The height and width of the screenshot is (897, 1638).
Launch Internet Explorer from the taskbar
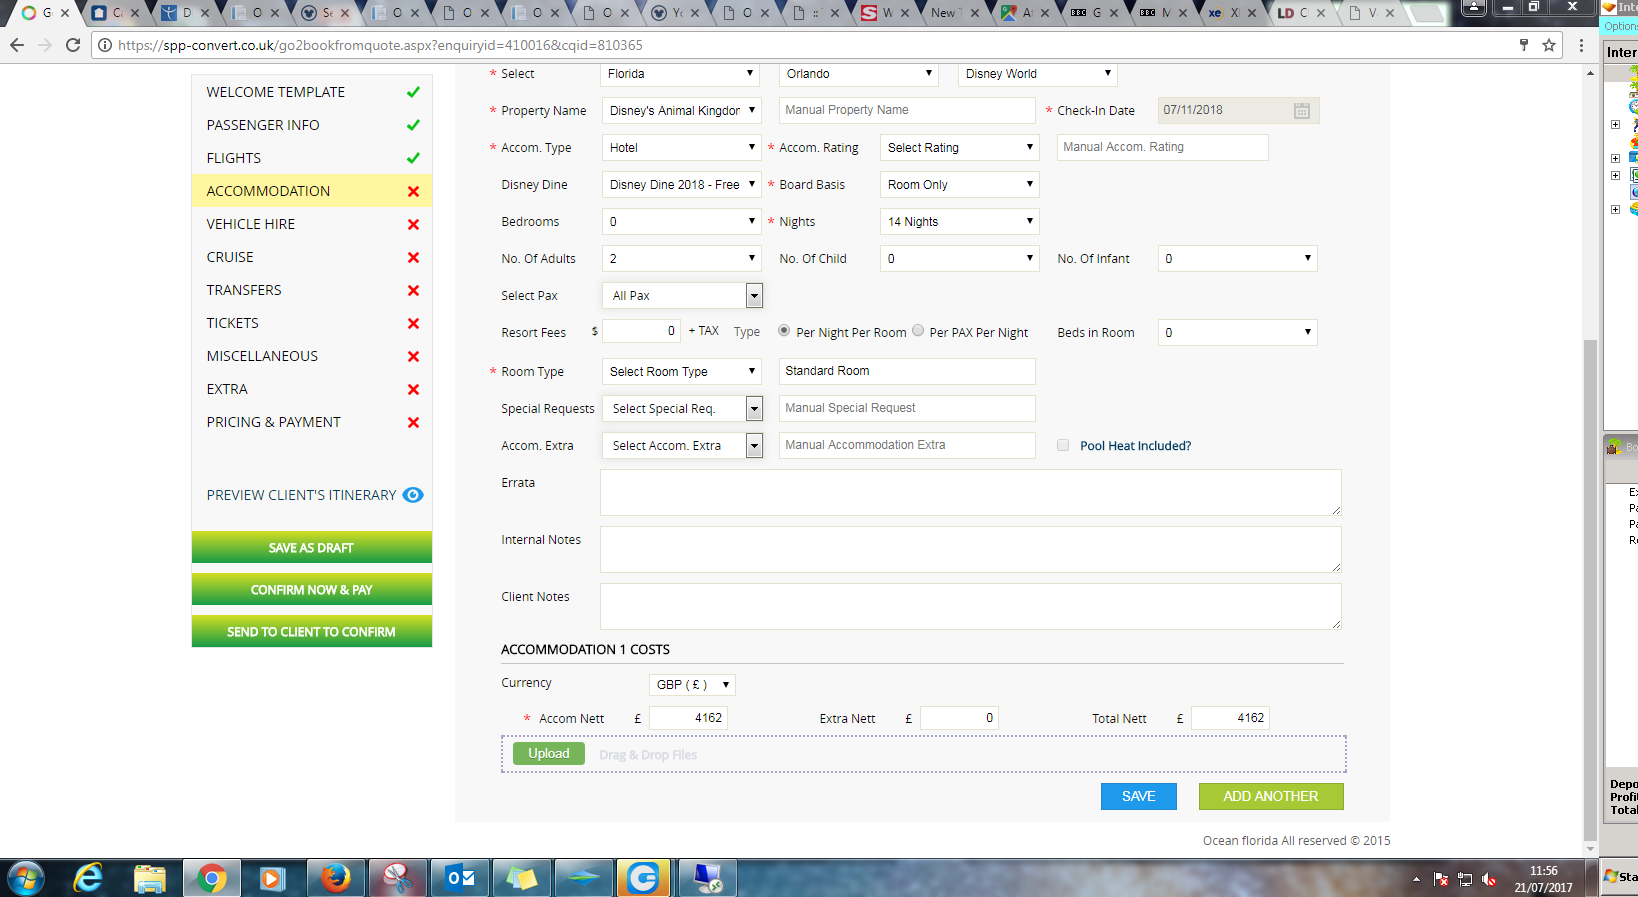[x=88, y=879]
